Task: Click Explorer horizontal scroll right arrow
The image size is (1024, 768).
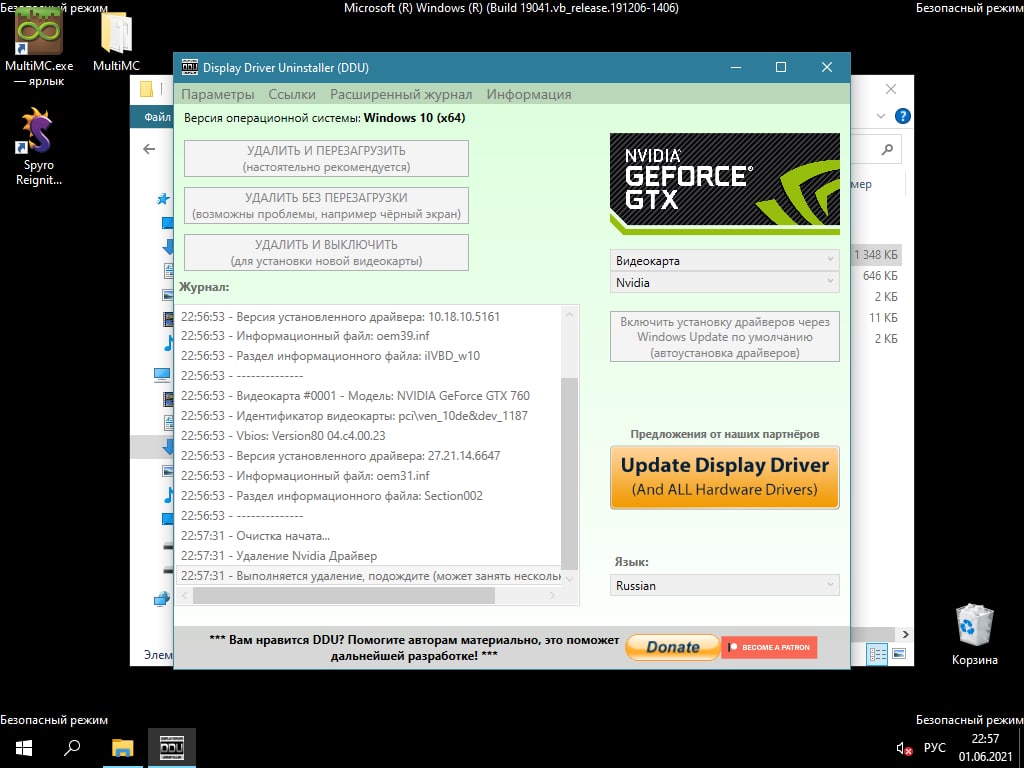Action: click(x=905, y=634)
